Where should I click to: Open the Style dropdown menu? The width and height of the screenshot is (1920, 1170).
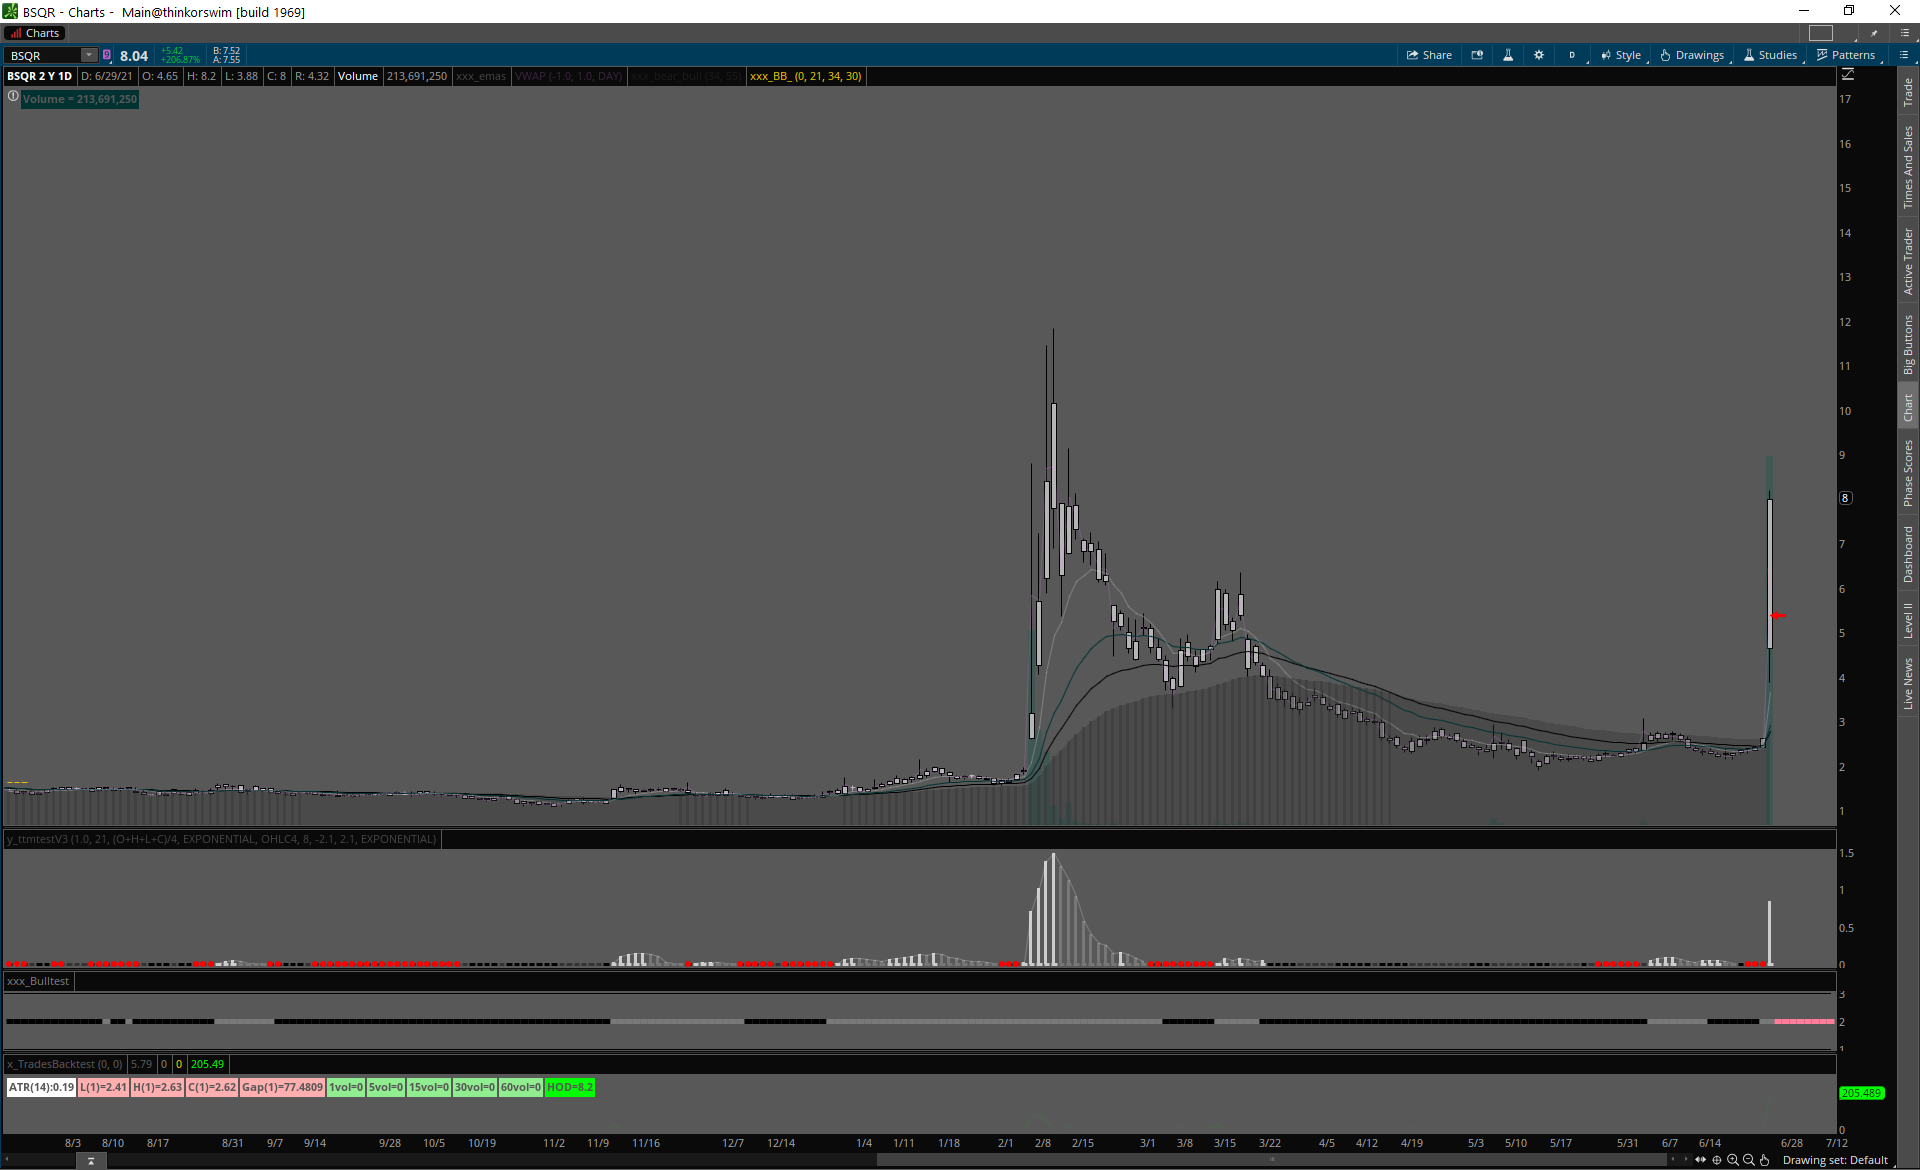coord(1621,55)
